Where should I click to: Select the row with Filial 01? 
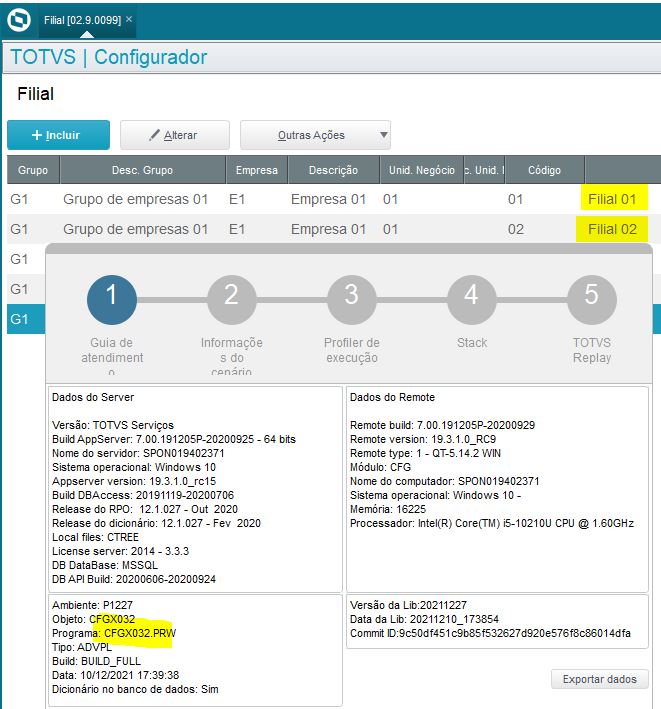(334, 199)
